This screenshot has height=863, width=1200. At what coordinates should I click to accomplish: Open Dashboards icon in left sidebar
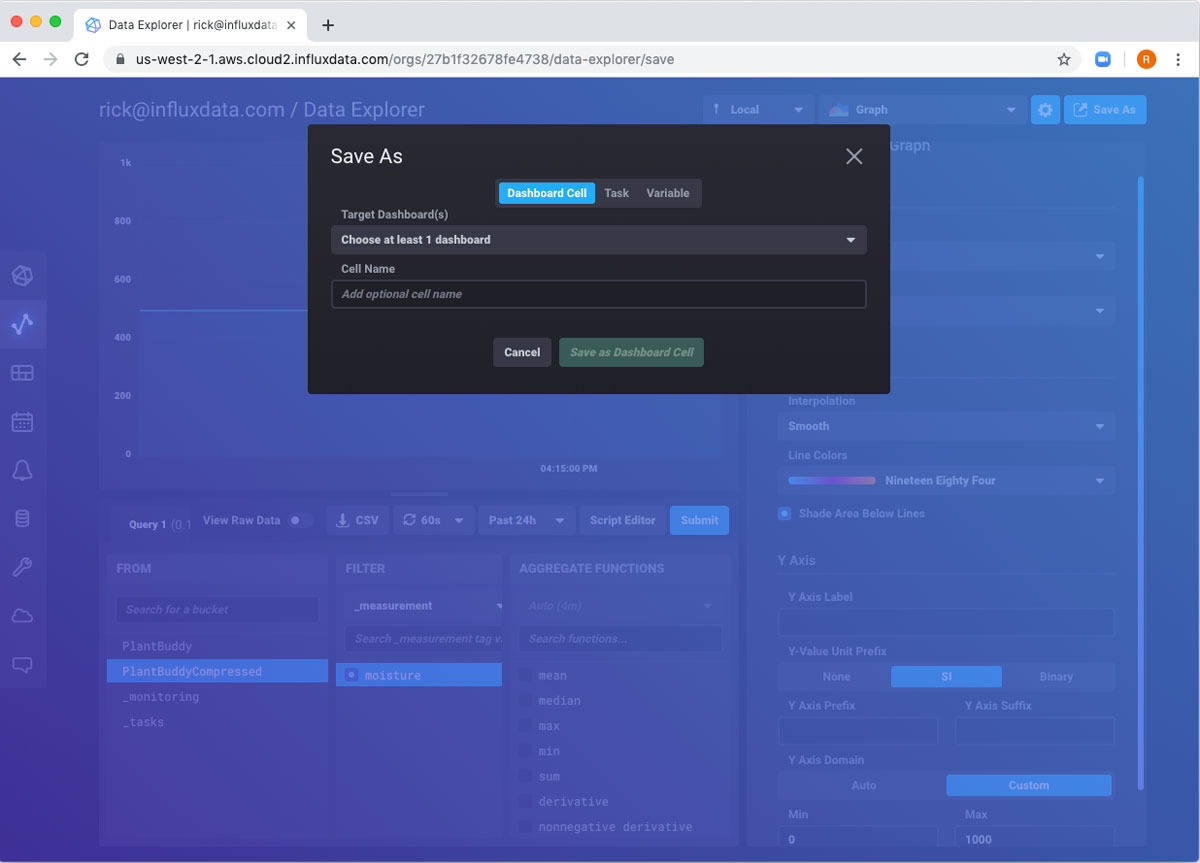pos(22,373)
